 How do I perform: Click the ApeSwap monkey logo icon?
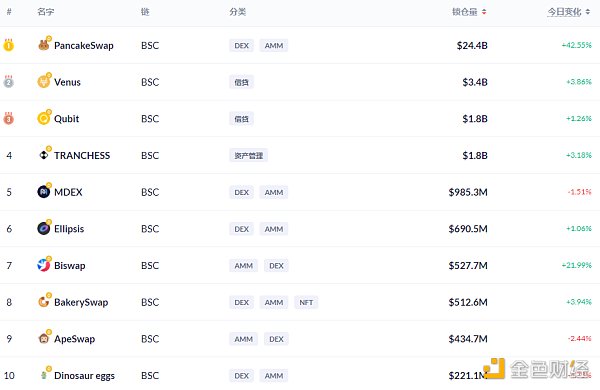[44, 338]
